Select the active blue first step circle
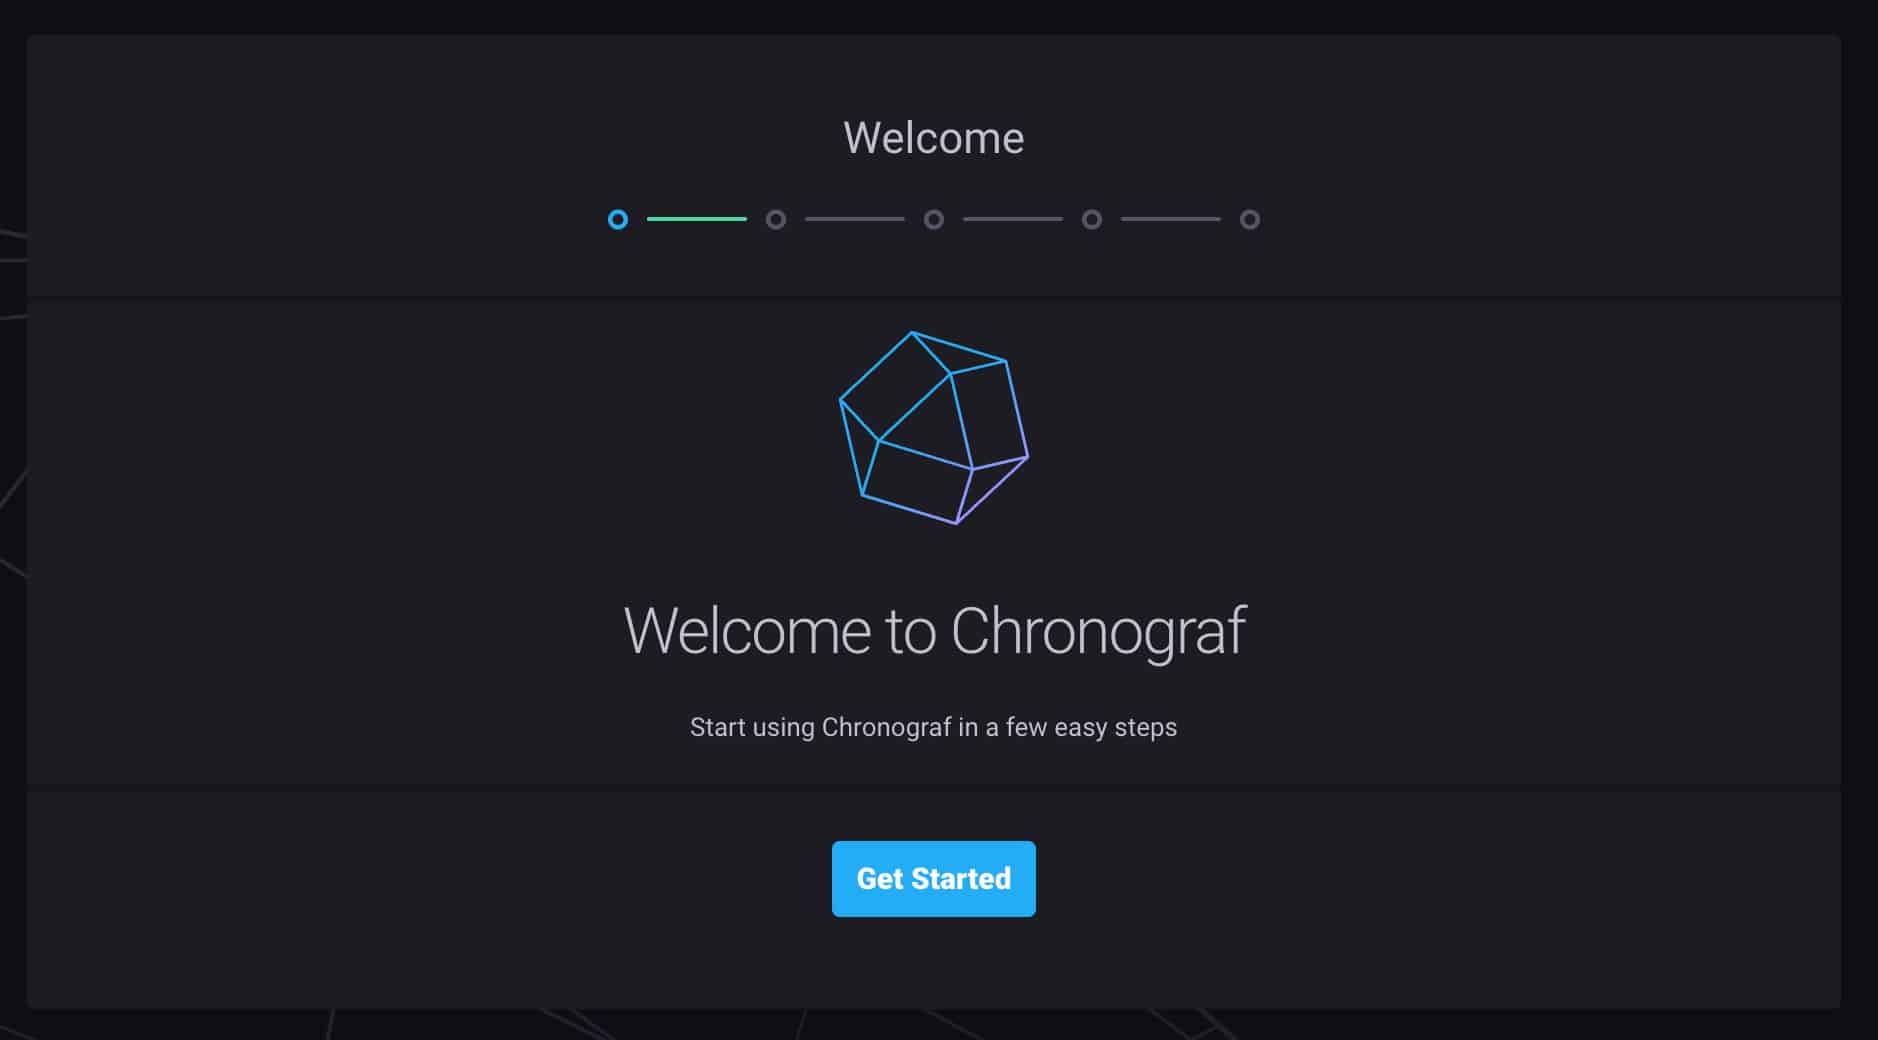 pyautogui.click(x=618, y=219)
